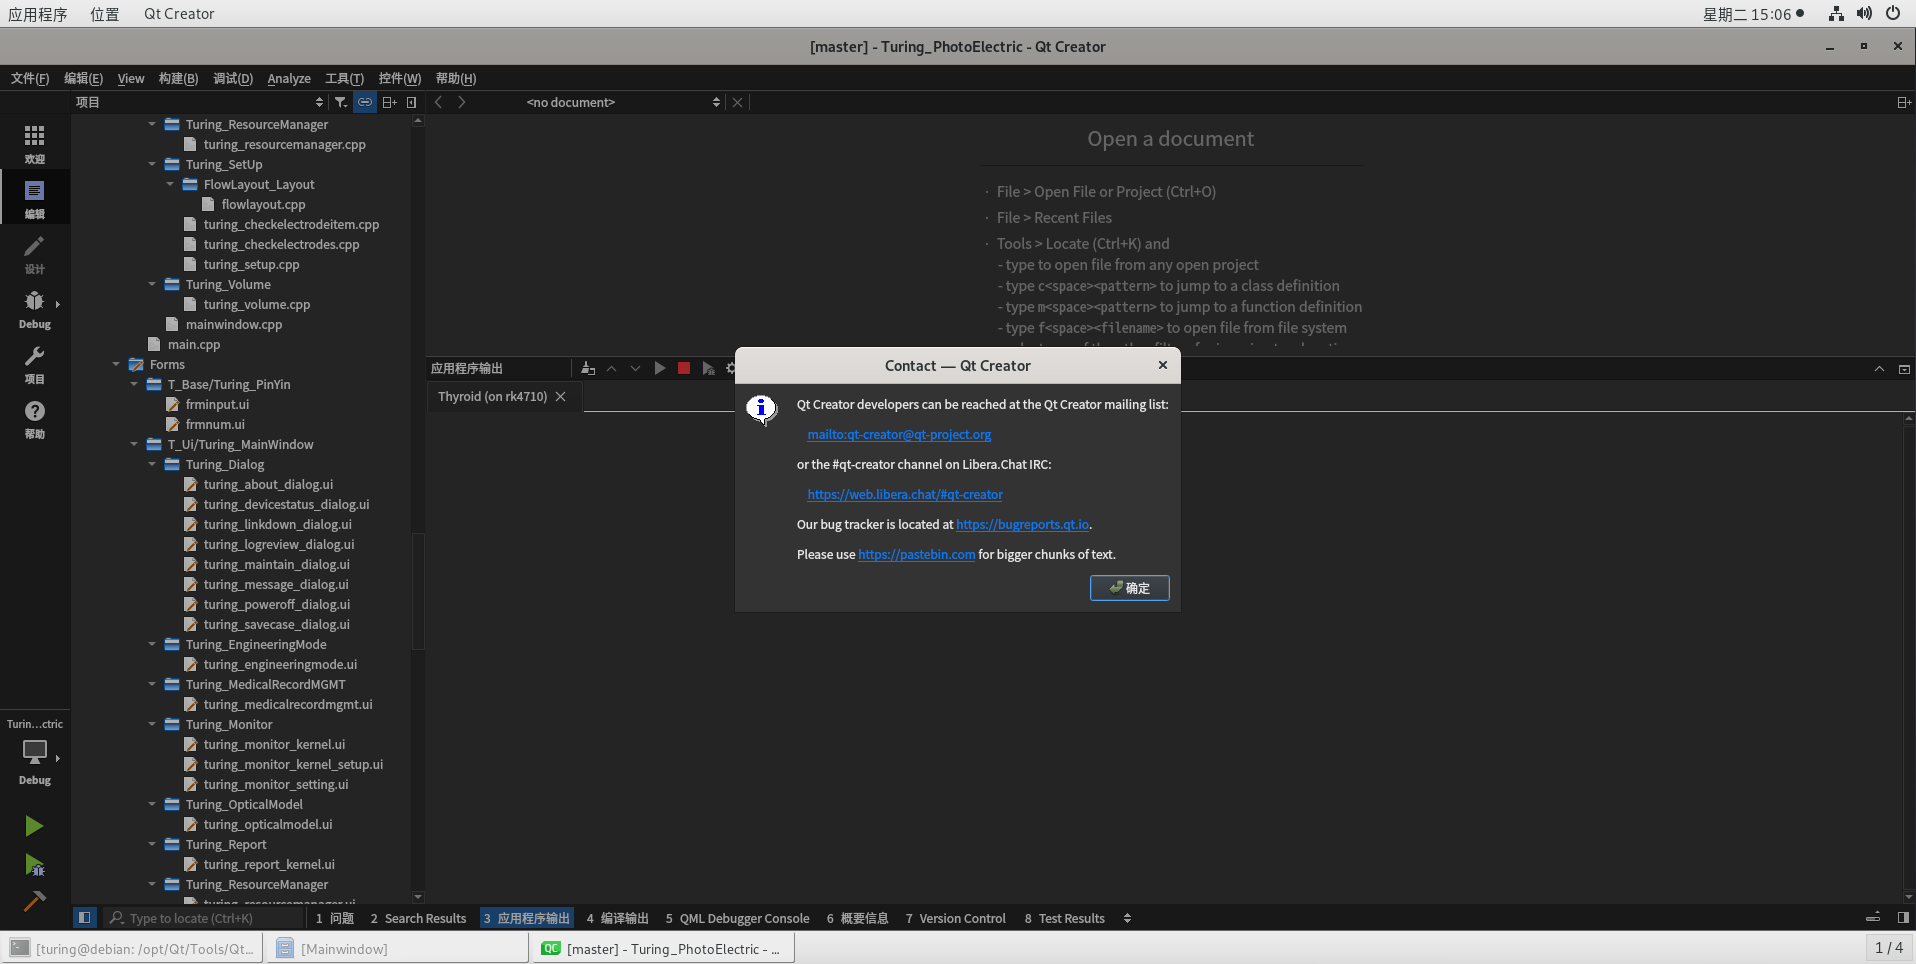
Task: Split the editor view
Action: click(1903, 102)
